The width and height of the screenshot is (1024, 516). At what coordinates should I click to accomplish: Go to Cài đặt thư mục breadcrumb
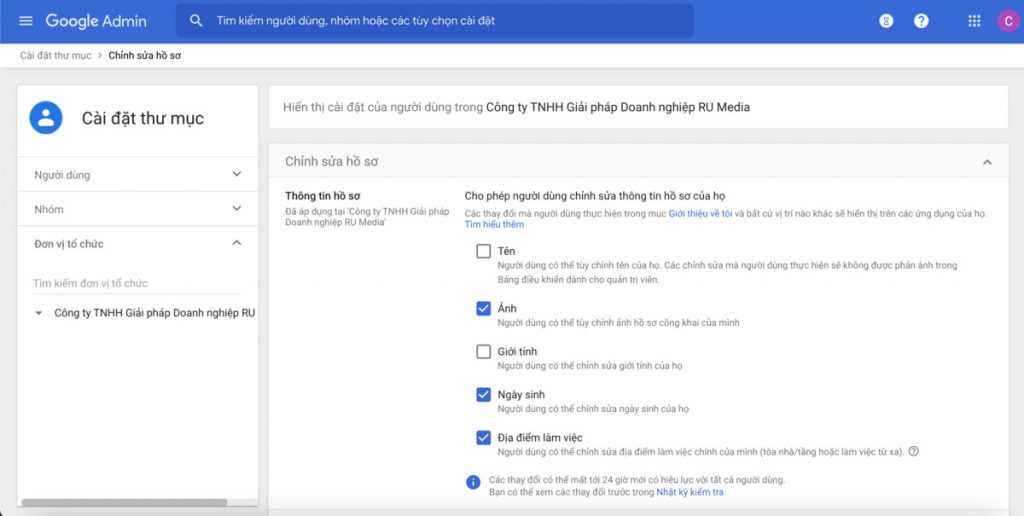pos(56,56)
